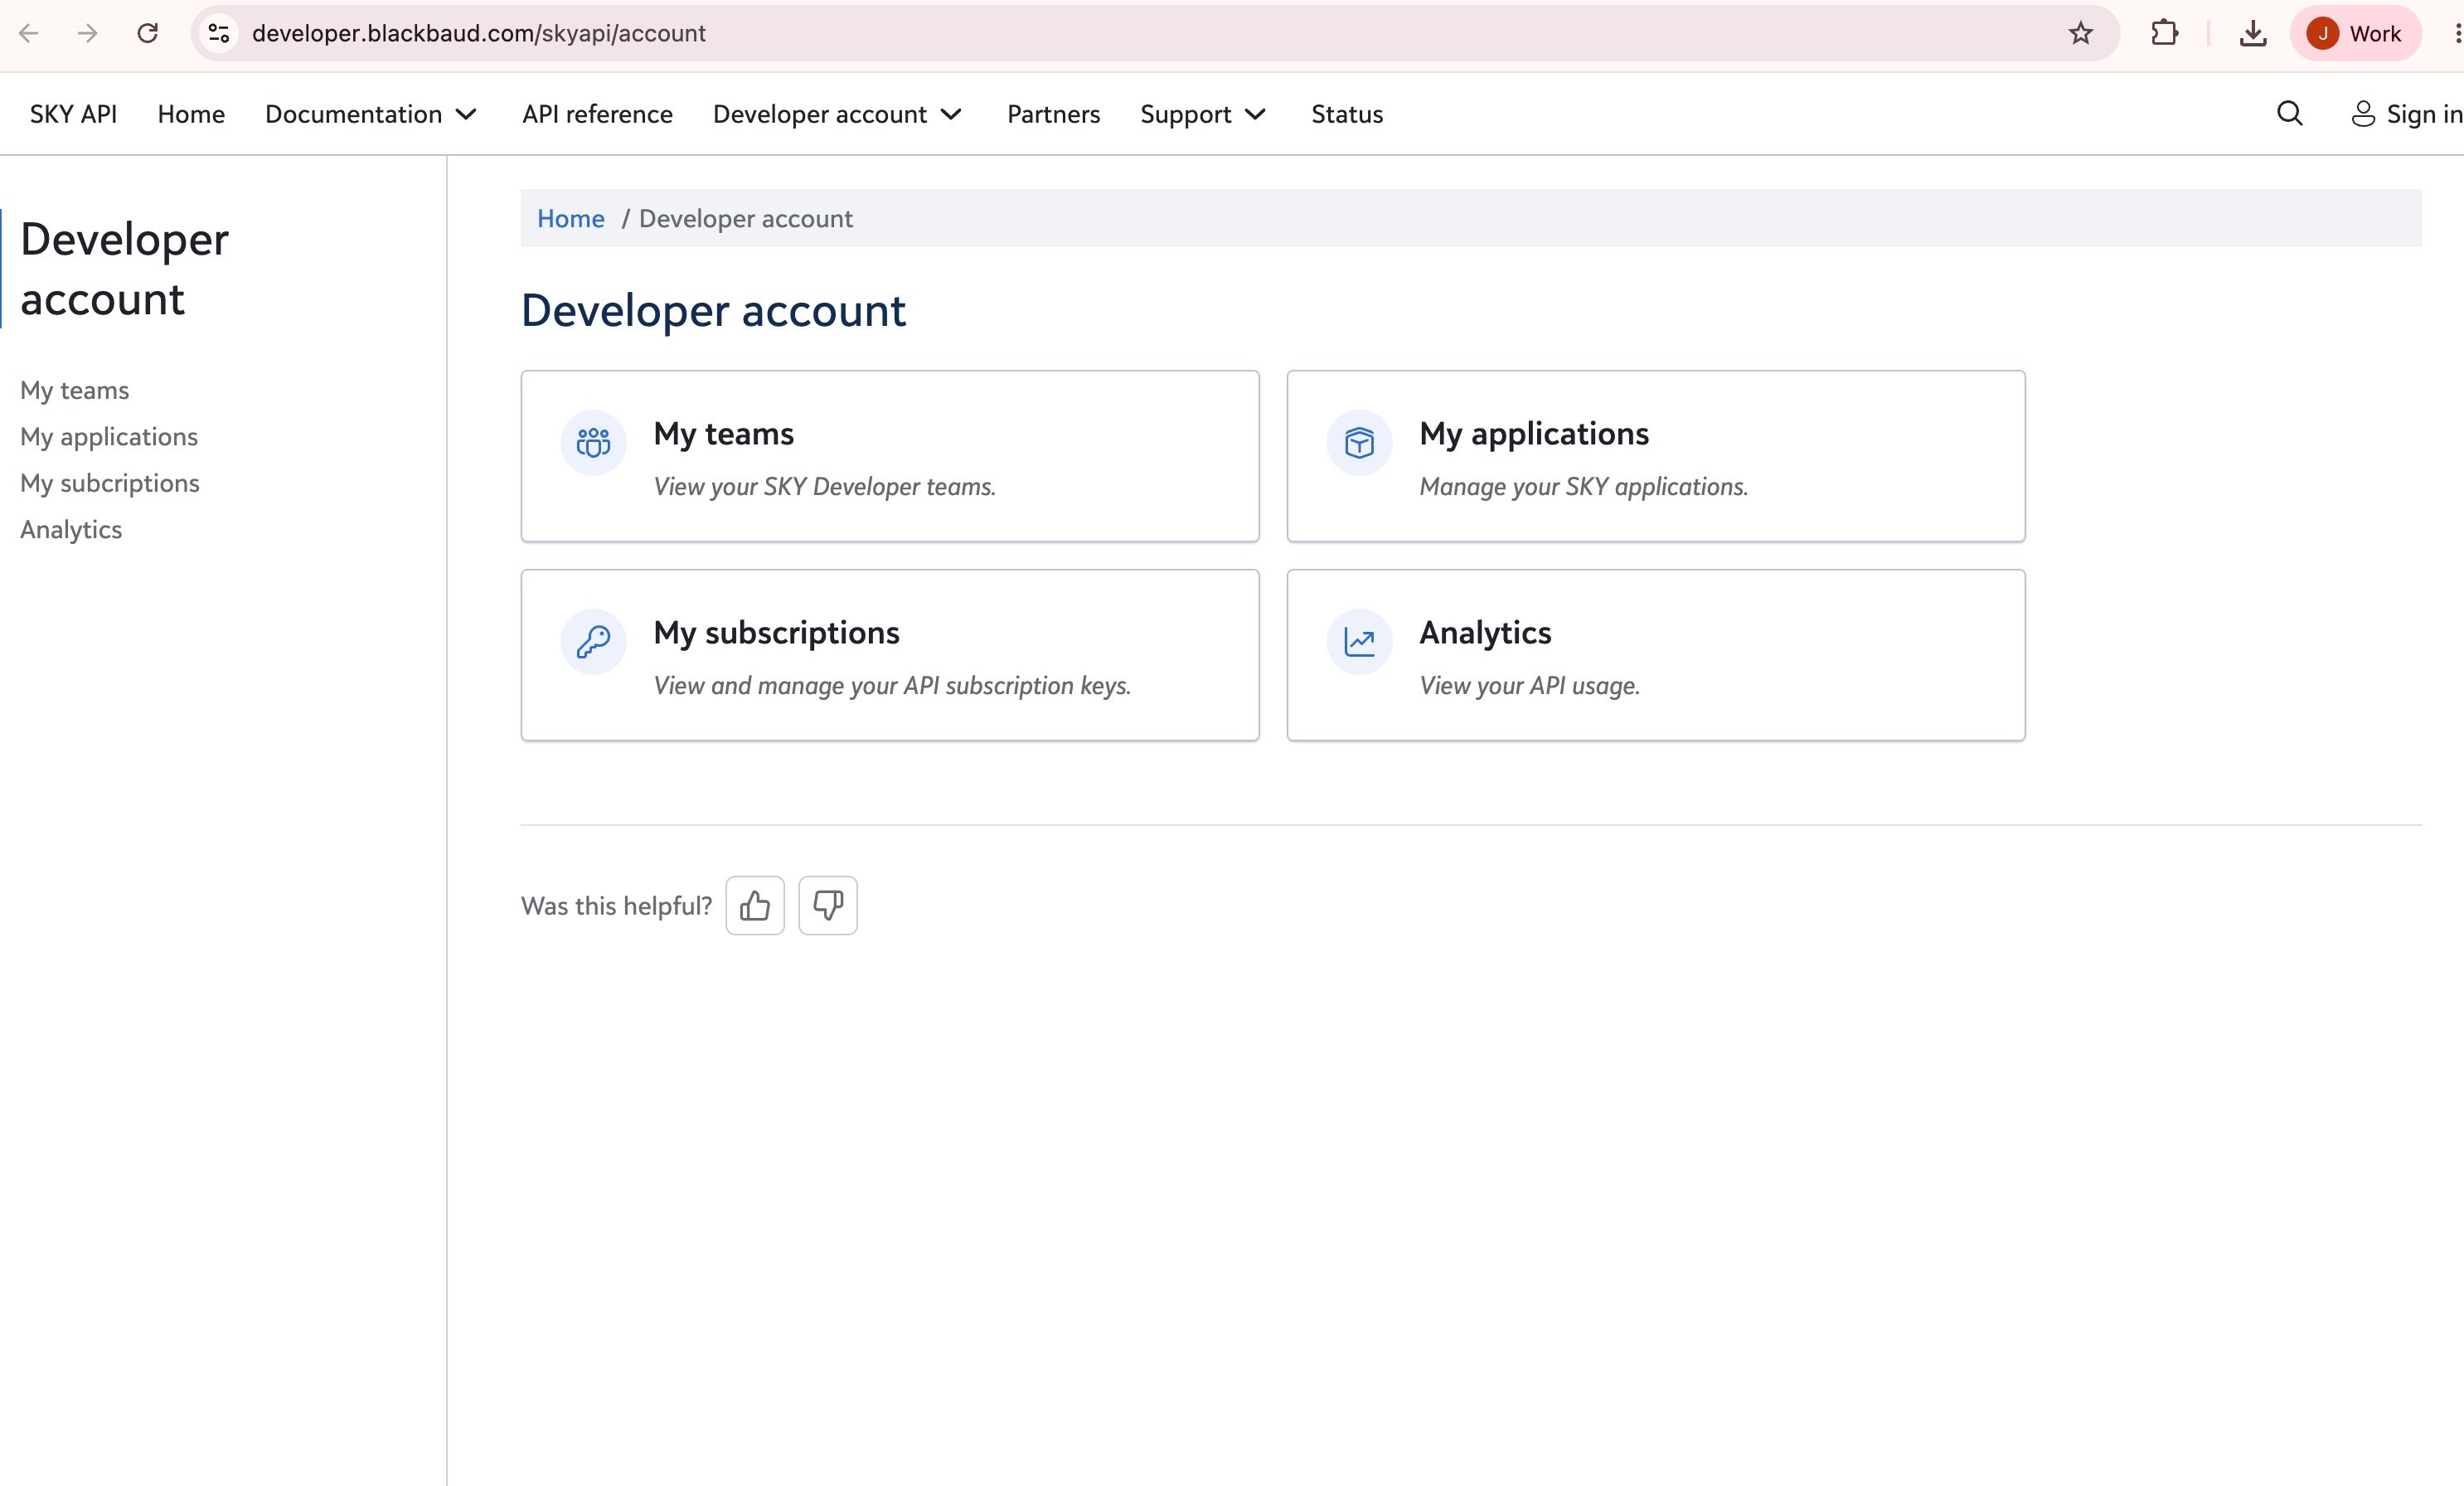
Task: Click the My teams people icon
Action: [593, 442]
